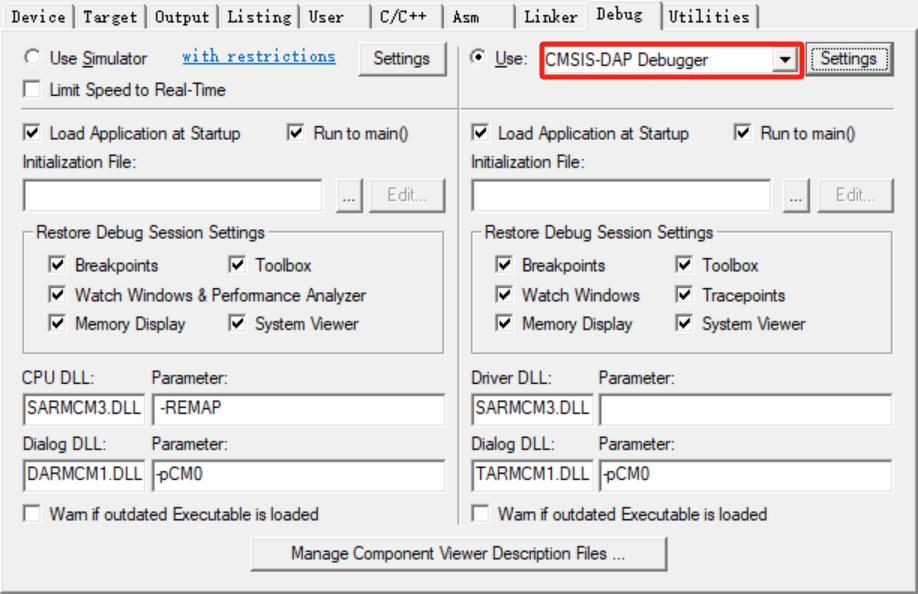Click the Driver DLL field on right
This screenshot has width=918, height=594.
tap(531, 409)
